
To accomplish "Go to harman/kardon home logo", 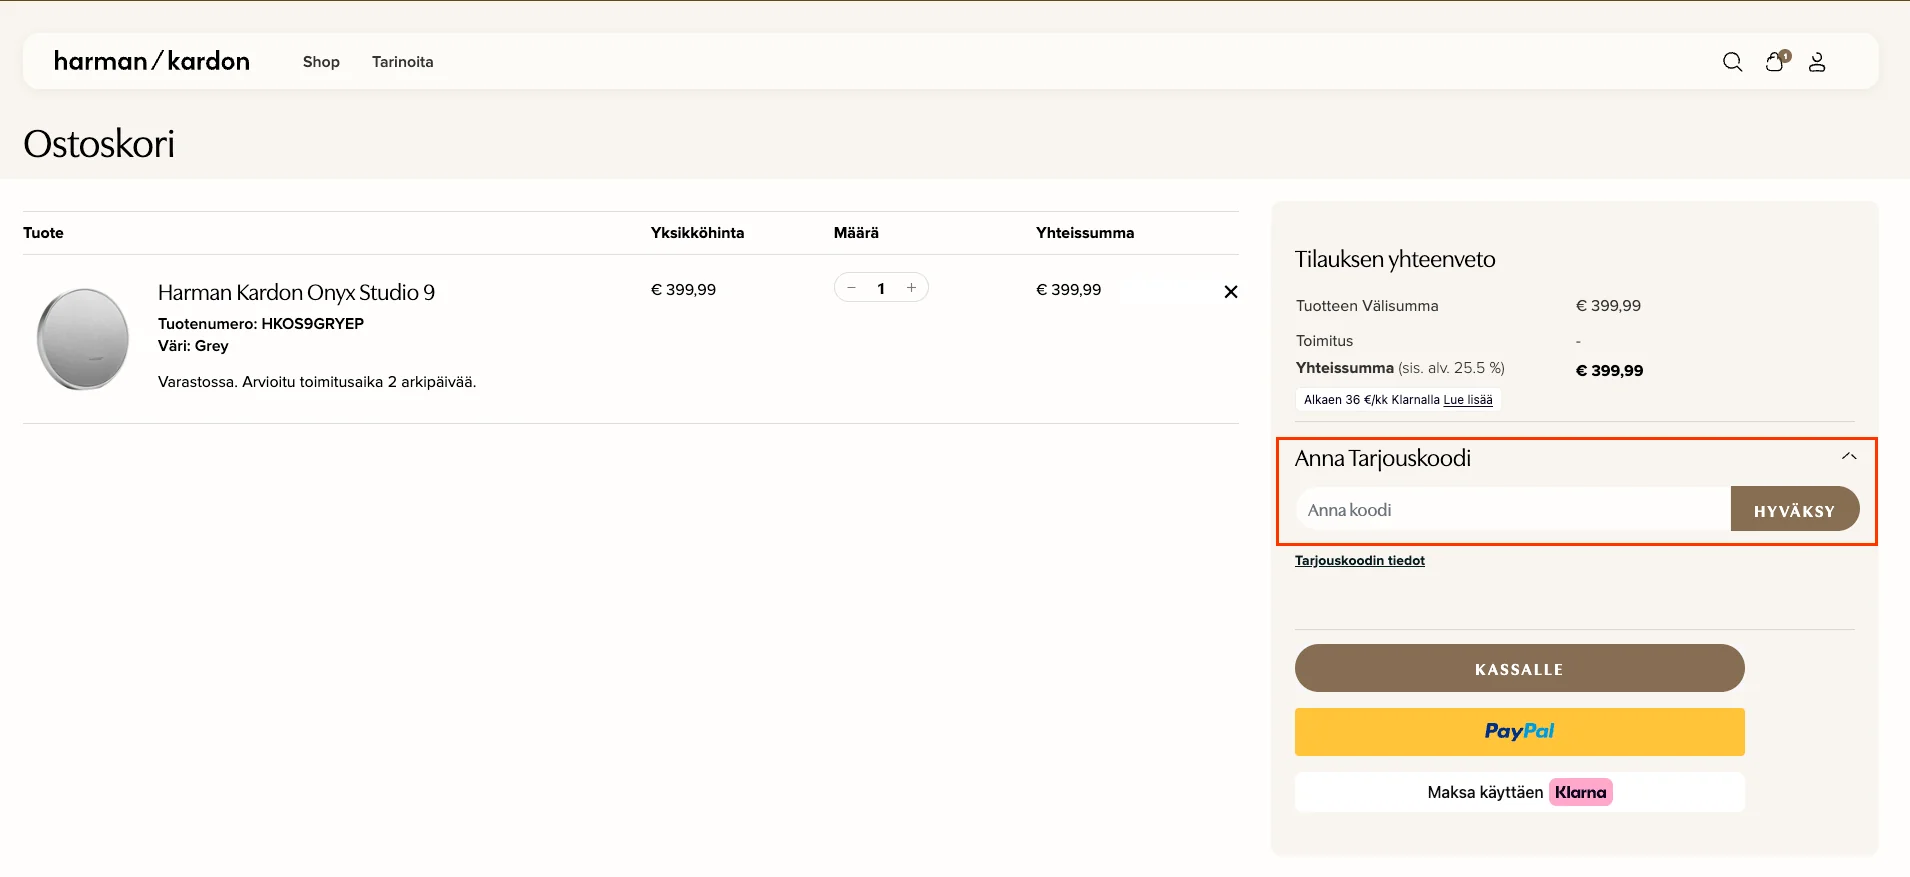I will coord(152,61).
